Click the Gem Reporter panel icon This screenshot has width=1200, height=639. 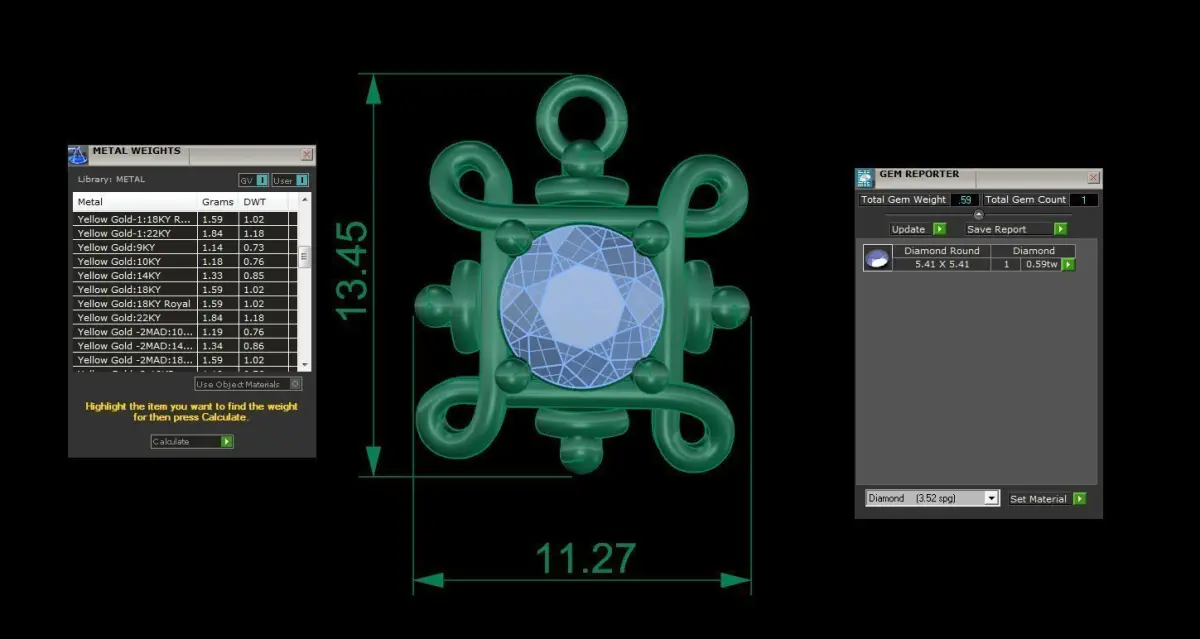(865, 178)
